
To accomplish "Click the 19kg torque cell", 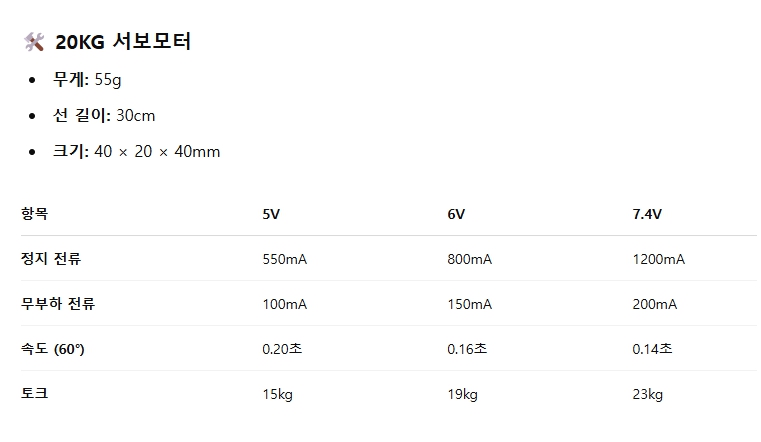I will point(463,394).
